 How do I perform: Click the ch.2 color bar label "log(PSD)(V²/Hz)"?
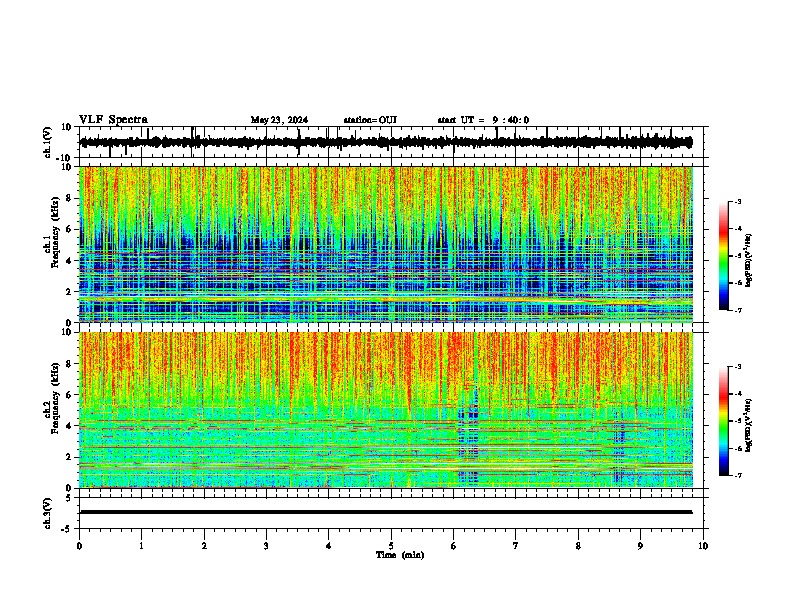(x=748, y=425)
